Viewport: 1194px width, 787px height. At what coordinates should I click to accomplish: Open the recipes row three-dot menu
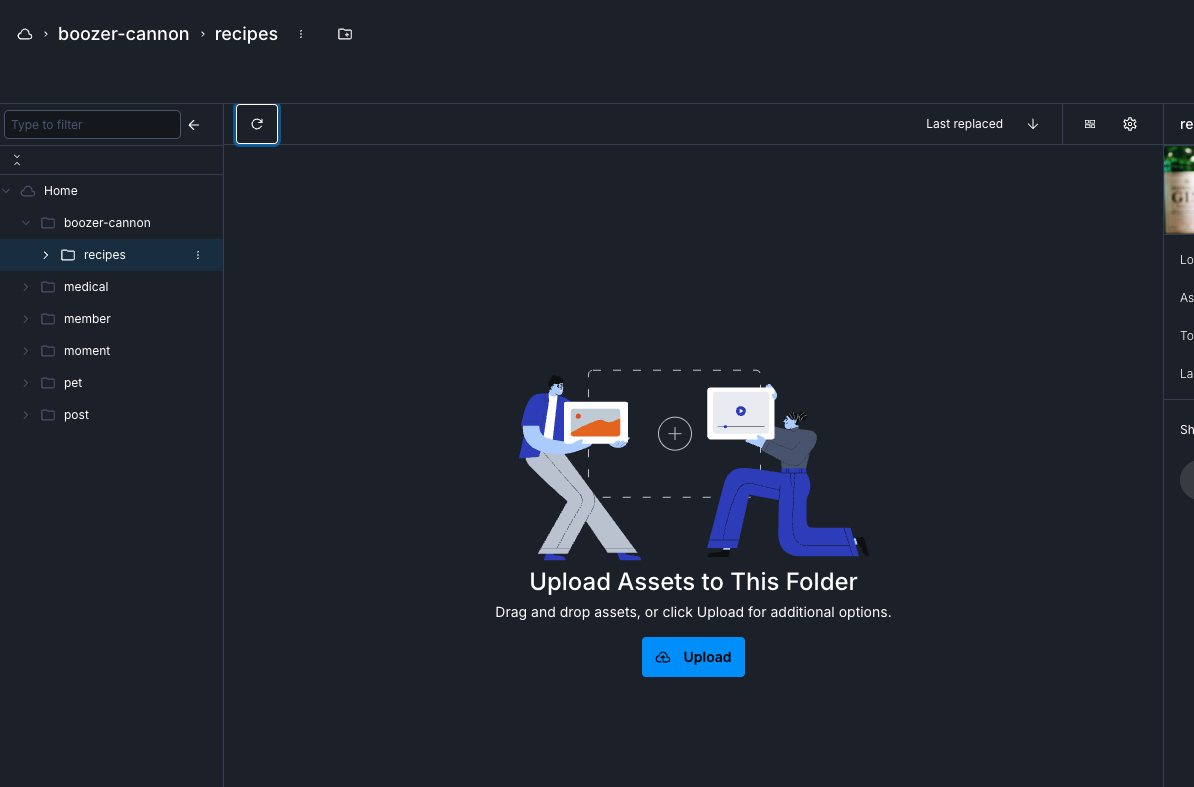click(x=198, y=255)
